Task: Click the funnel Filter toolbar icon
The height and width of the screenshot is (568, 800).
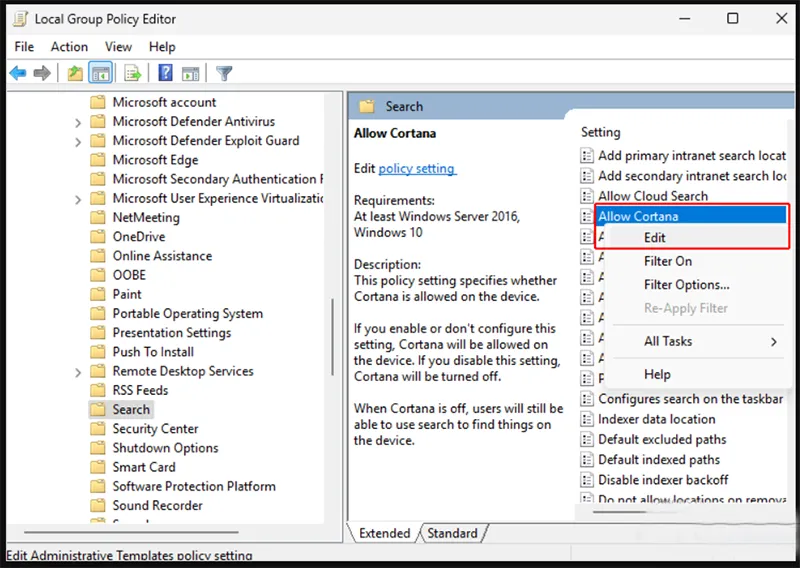Action: (x=224, y=73)
